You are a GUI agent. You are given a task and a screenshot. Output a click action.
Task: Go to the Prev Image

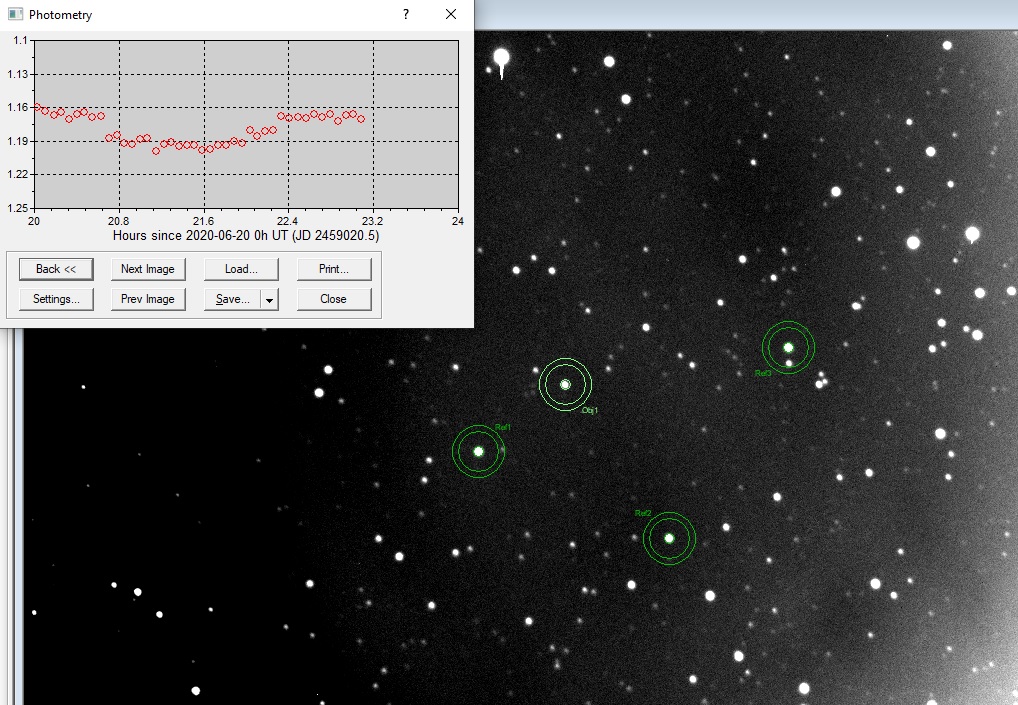pos(148,299)
